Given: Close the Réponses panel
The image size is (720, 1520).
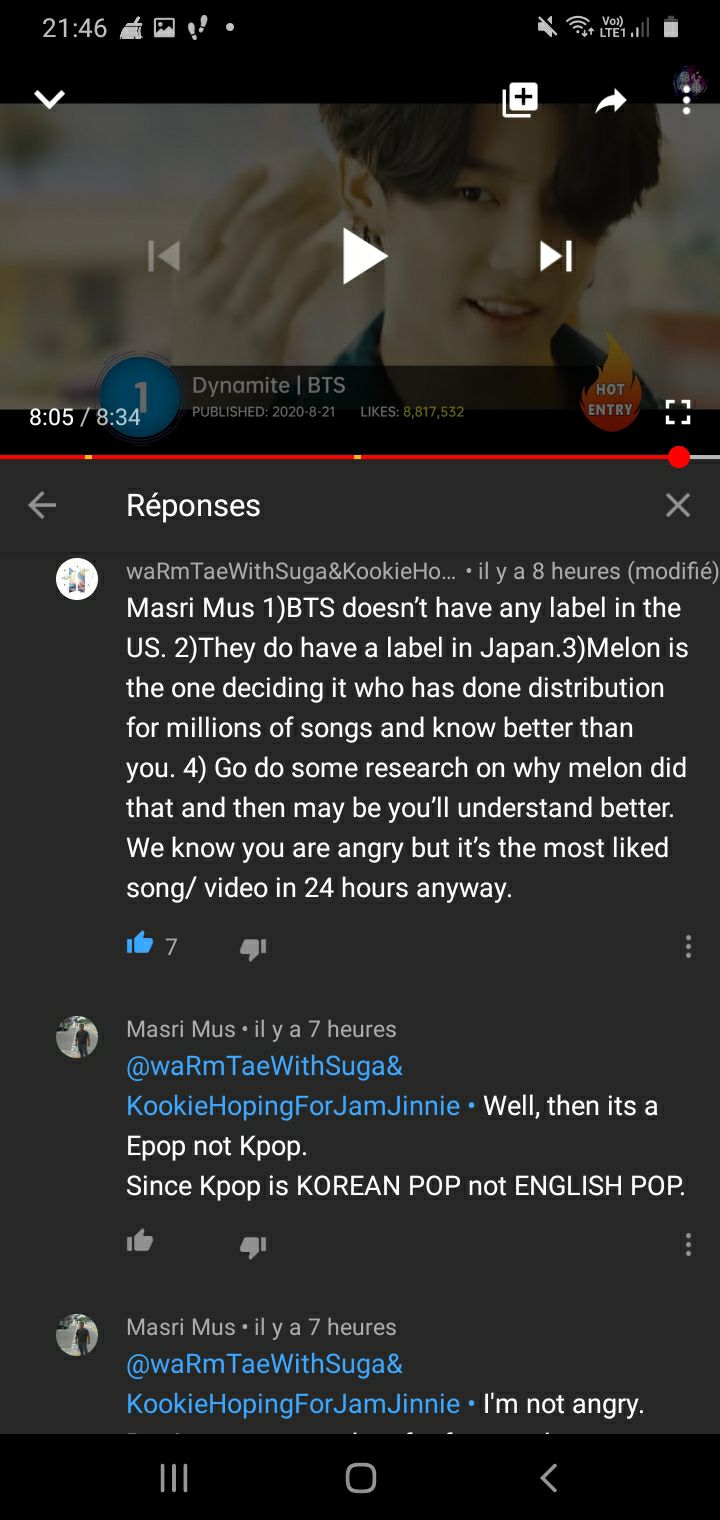Looking at the screenshot, I should pos(678,505).
